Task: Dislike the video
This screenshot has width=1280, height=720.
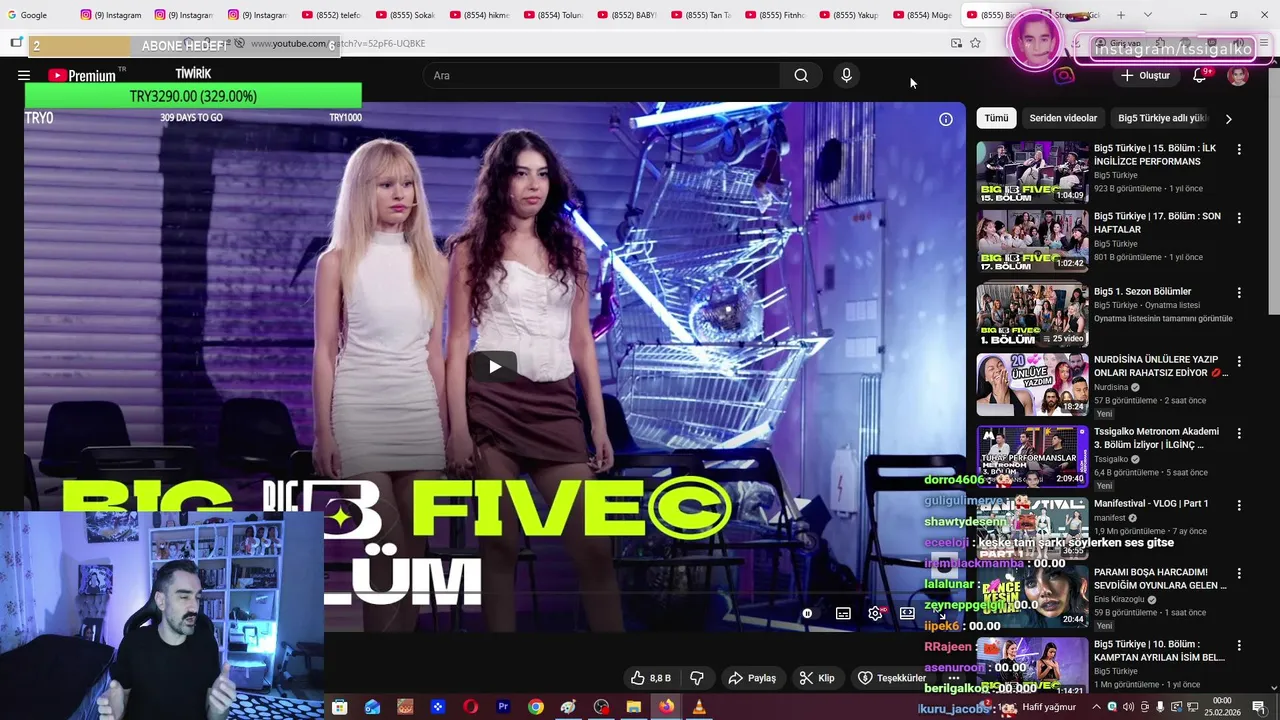Action: click(x=697, y=678)
